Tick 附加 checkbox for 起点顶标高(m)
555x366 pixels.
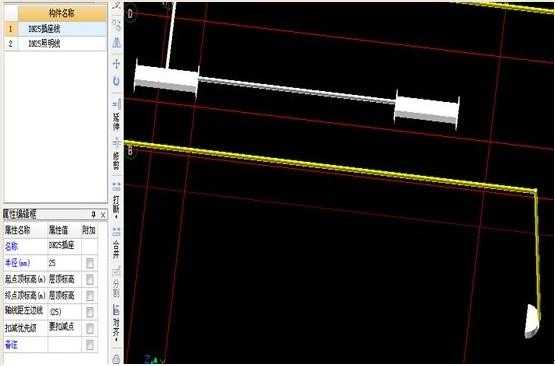point(90,279)
